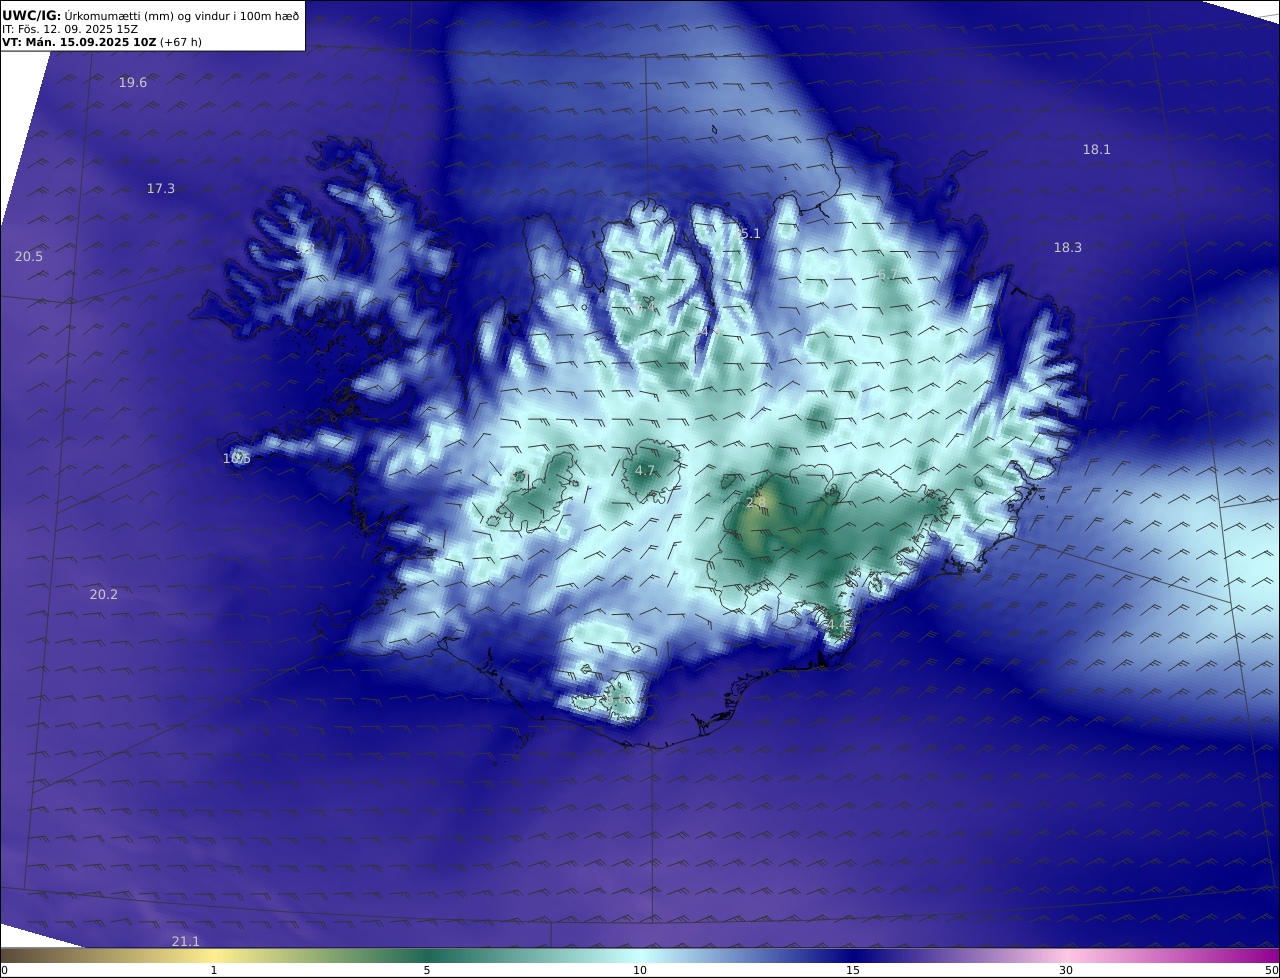Select the 20.5 value label
The image size is (1280, 978).
[x=29, y=257]
